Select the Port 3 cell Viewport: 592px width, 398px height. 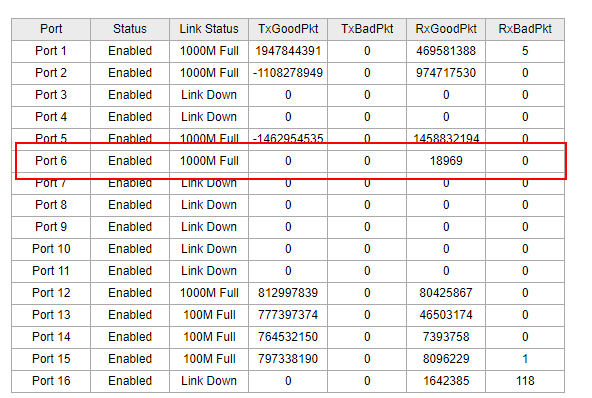click(51, 95)
